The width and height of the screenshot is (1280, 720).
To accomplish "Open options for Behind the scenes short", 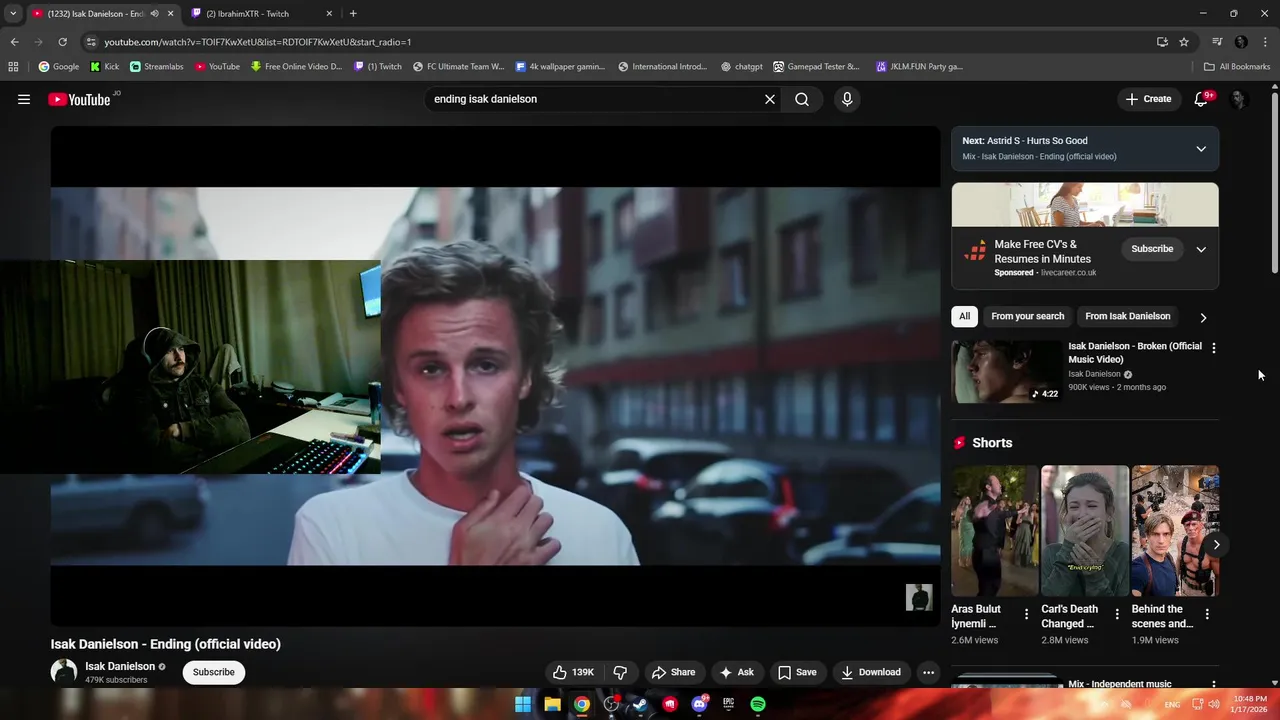I will click(1207, 614).
